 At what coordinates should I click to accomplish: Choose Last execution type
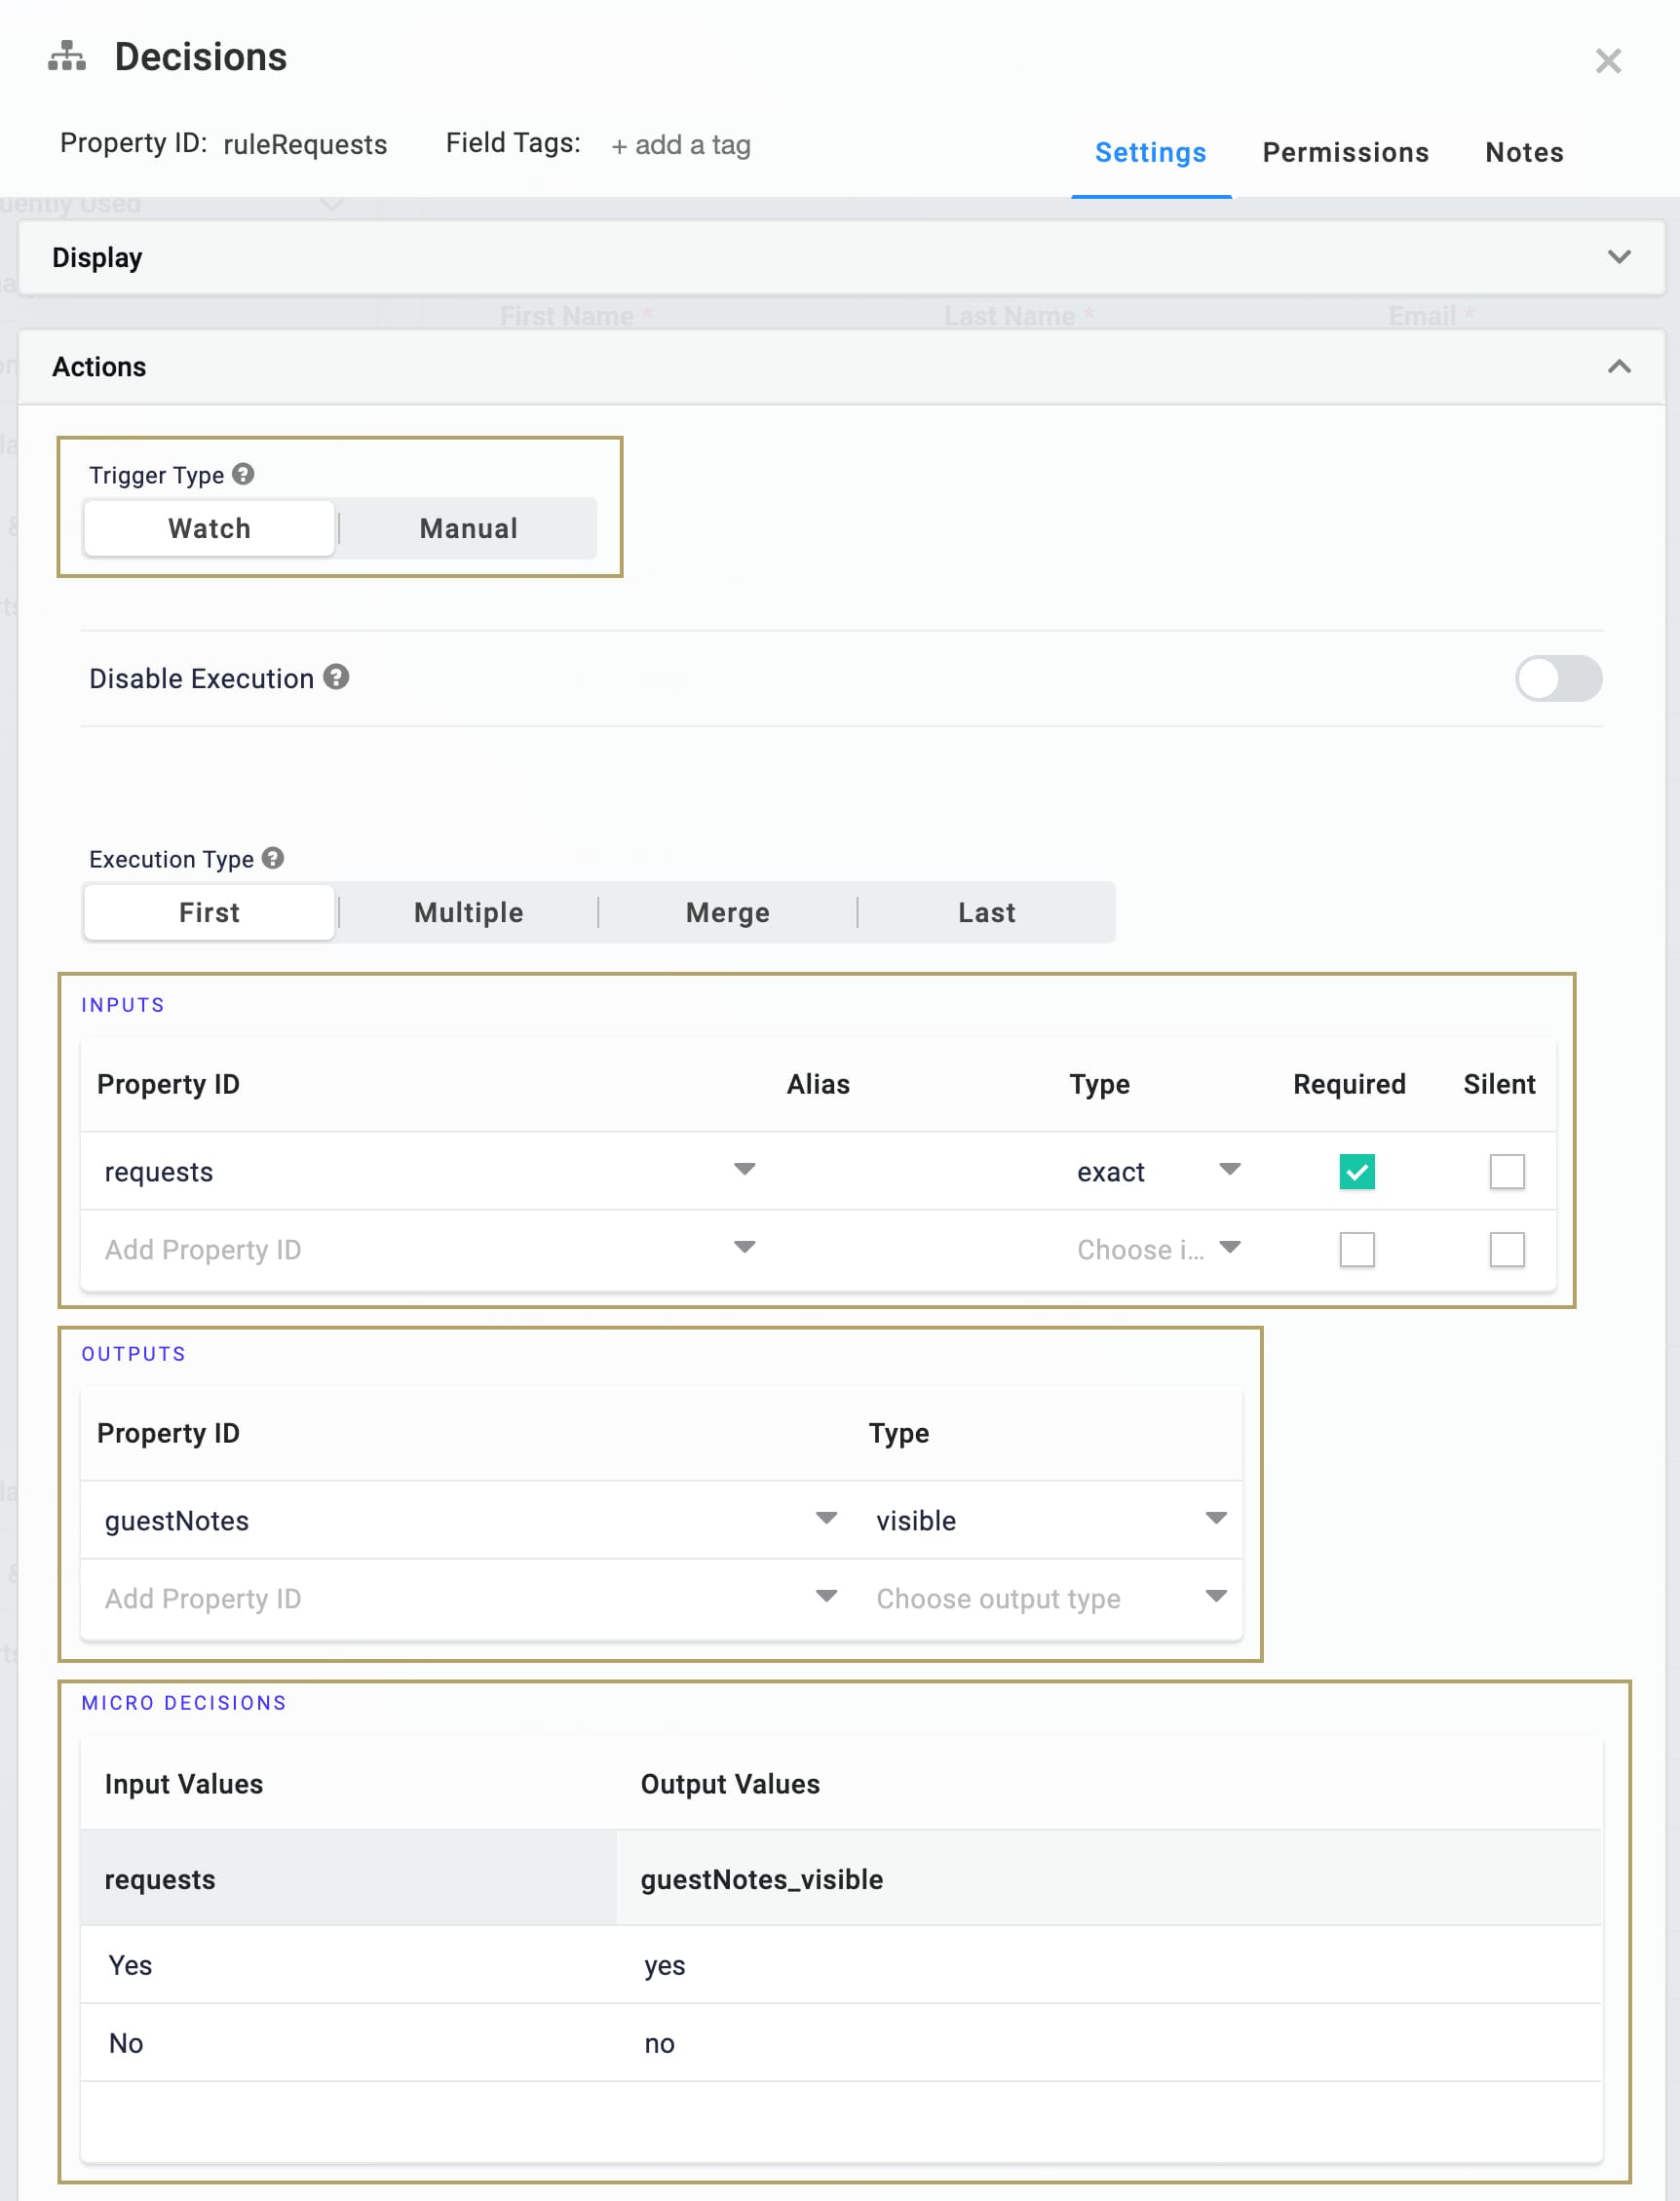[986, 912]
